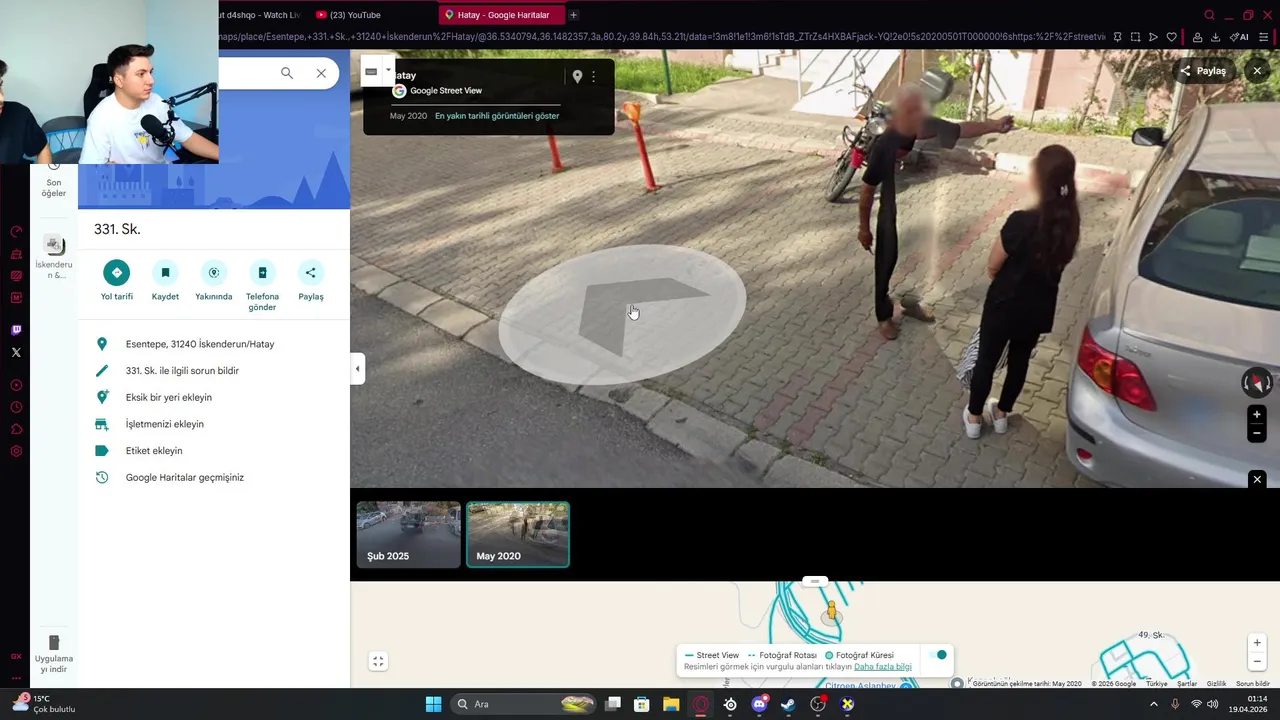Click Opera tab search magnifier
The height and width of the screenshot is (720, 1280).
click(1209, 15)
